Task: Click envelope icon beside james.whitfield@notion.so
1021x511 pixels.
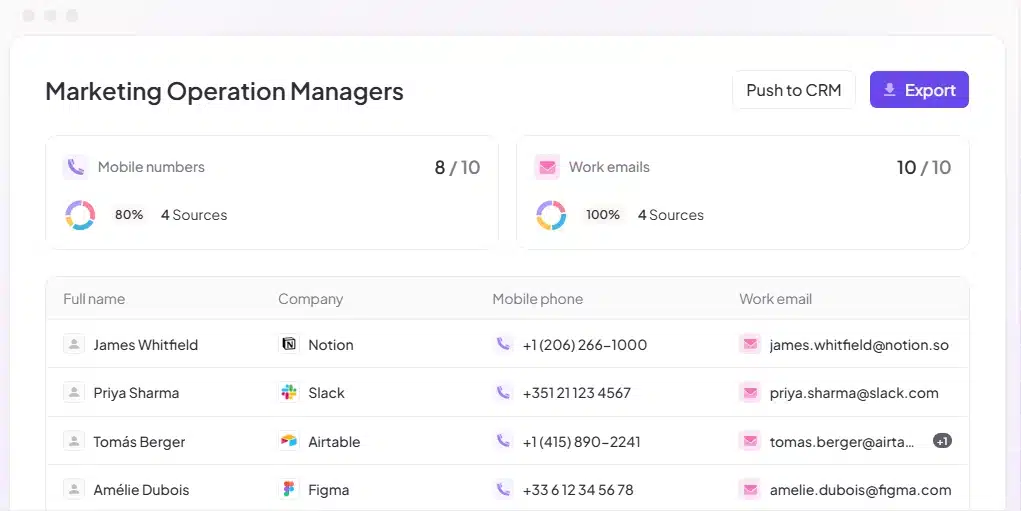Action: 750,344
